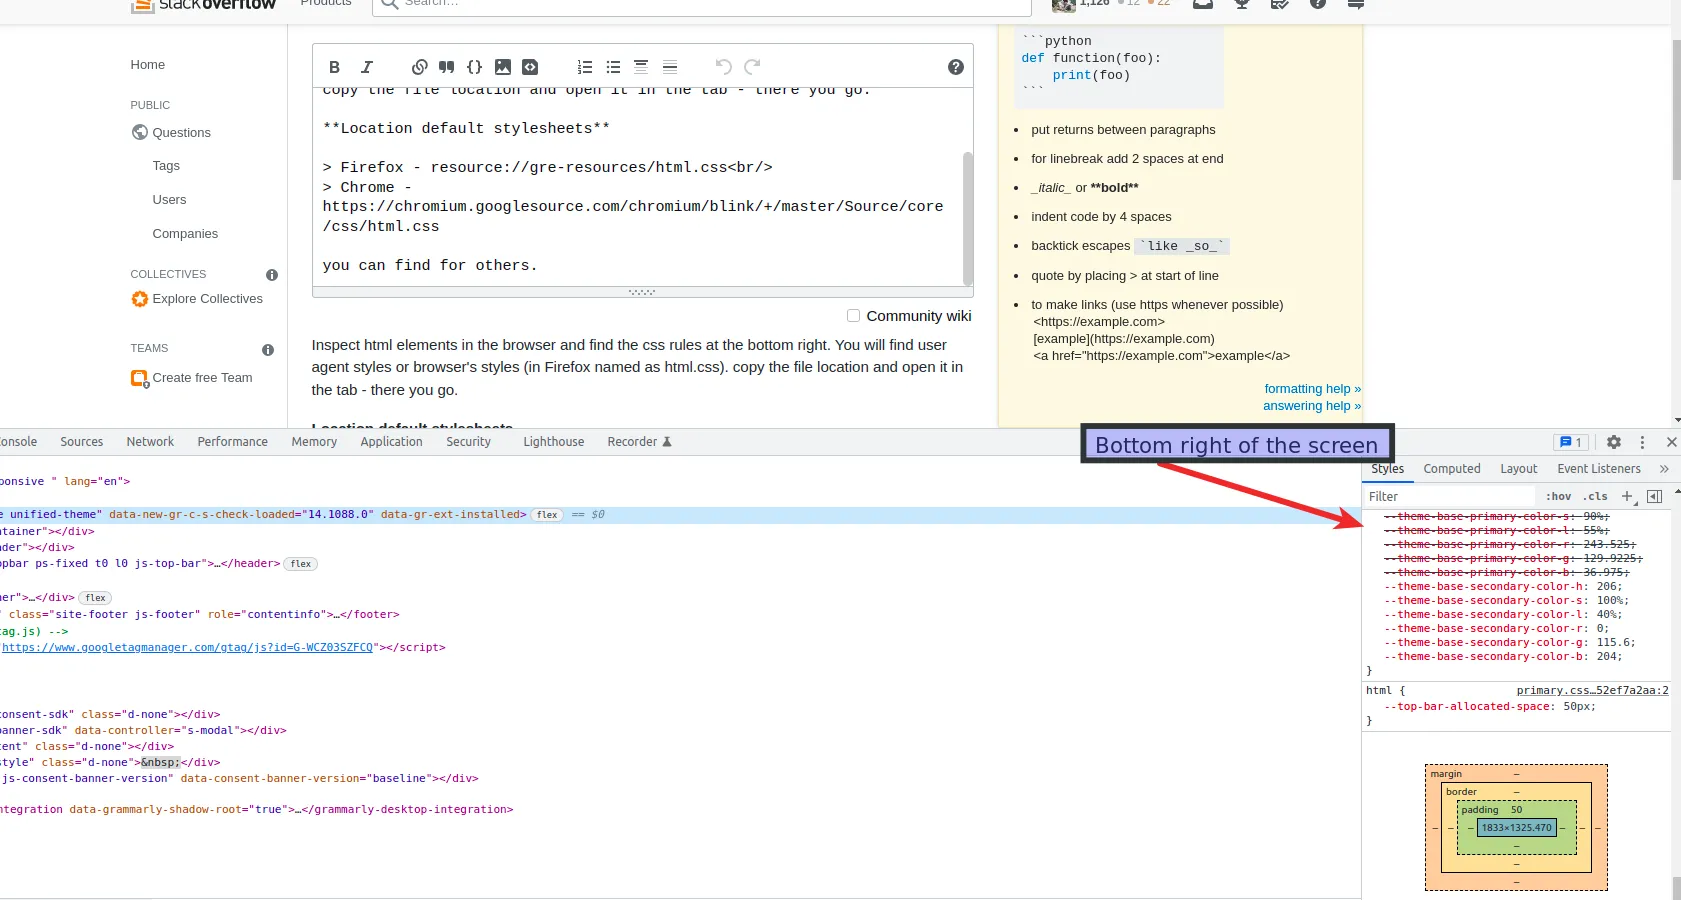
Task: Insert a code snippet via the editor toolbar
Action: pos(530,67)
